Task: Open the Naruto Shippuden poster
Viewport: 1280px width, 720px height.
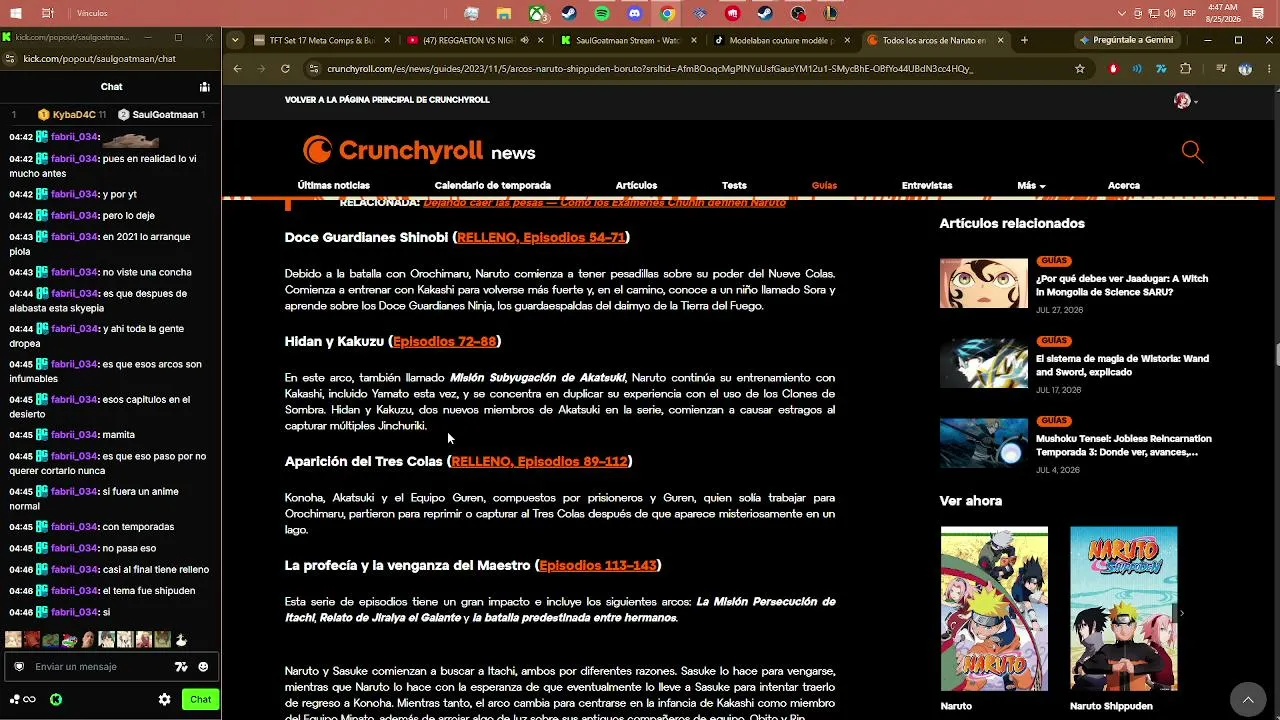Action: (x=1123, y=609)
